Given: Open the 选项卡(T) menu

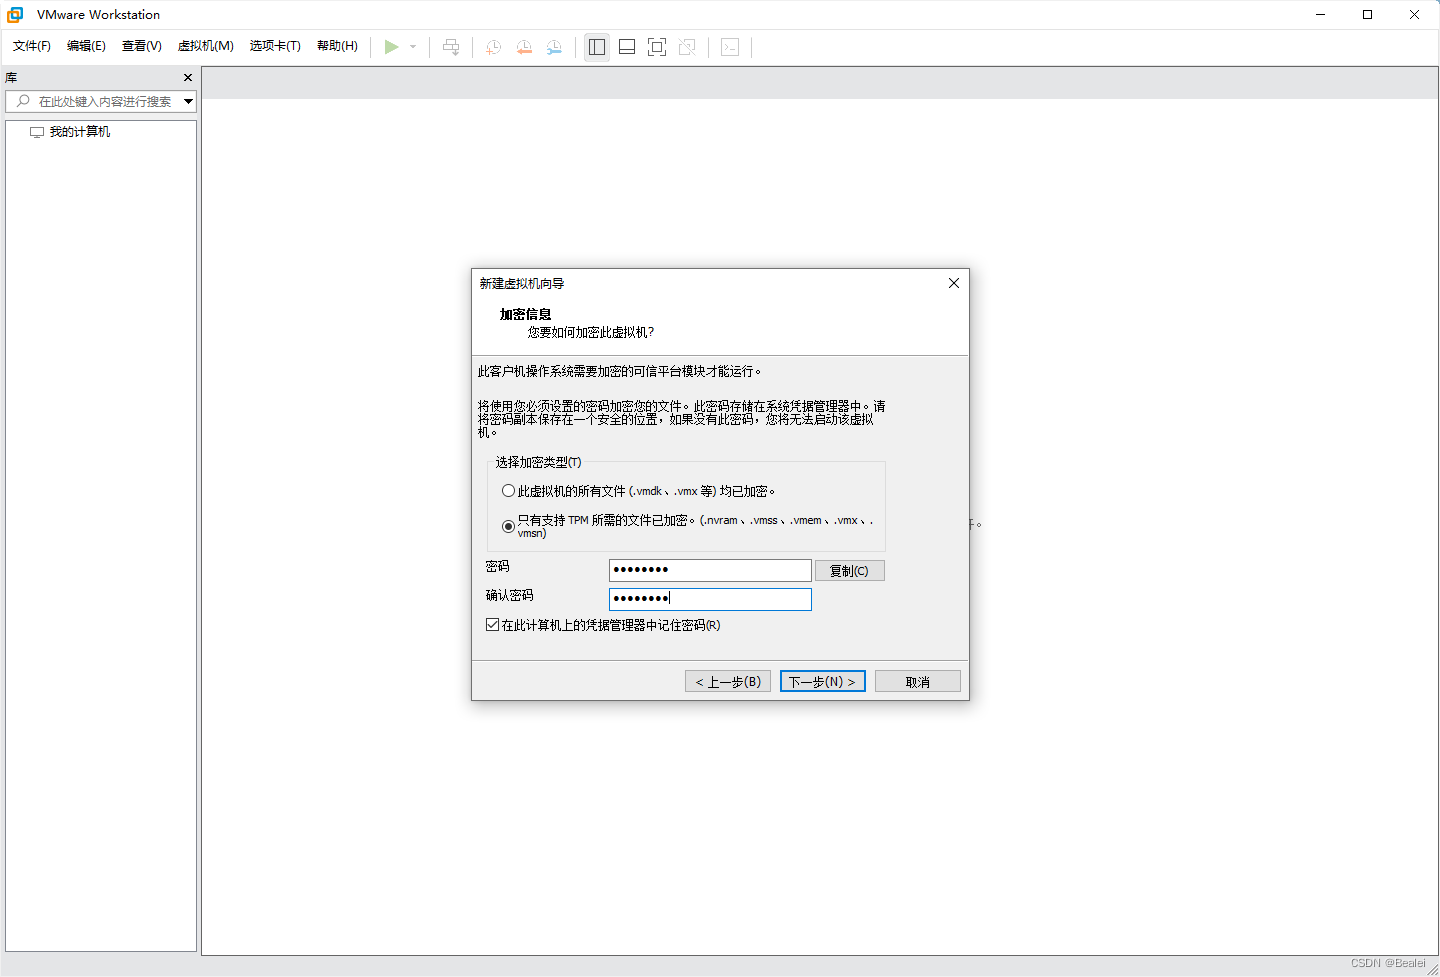Looking at the screenshot, I should [x=275, y=46].
